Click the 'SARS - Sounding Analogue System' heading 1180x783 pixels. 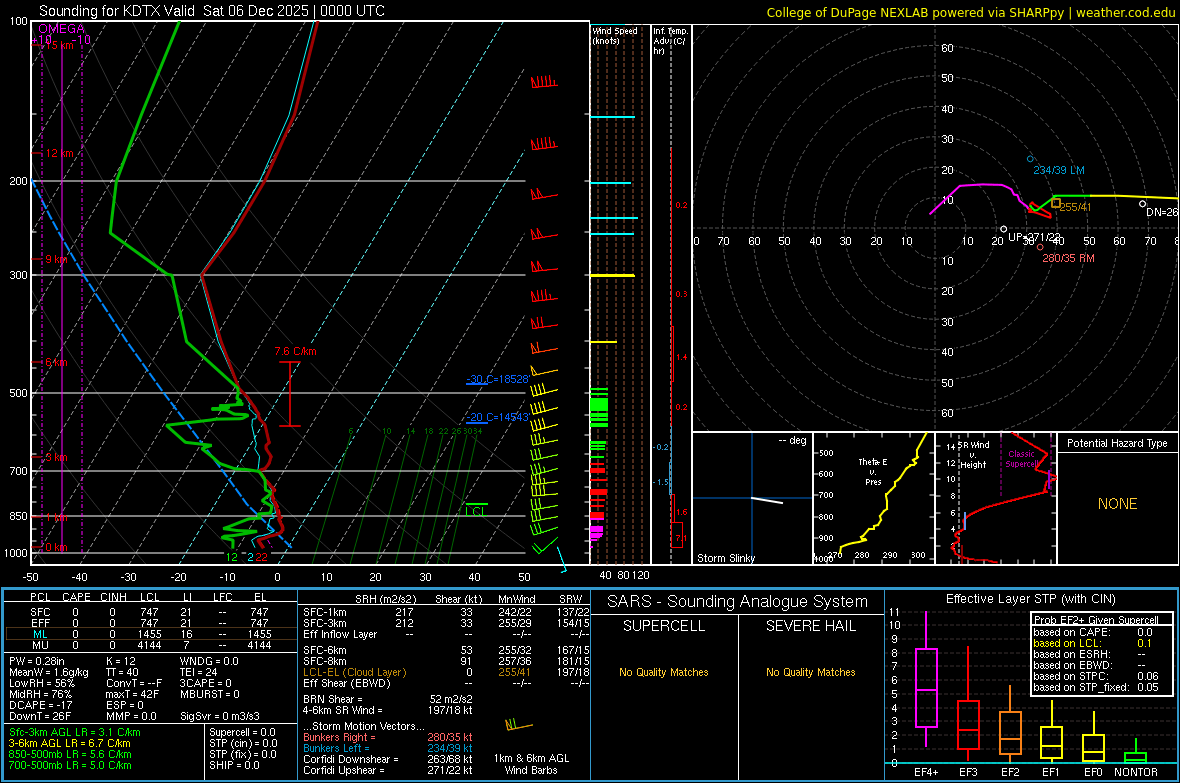[x=737, y=602]
